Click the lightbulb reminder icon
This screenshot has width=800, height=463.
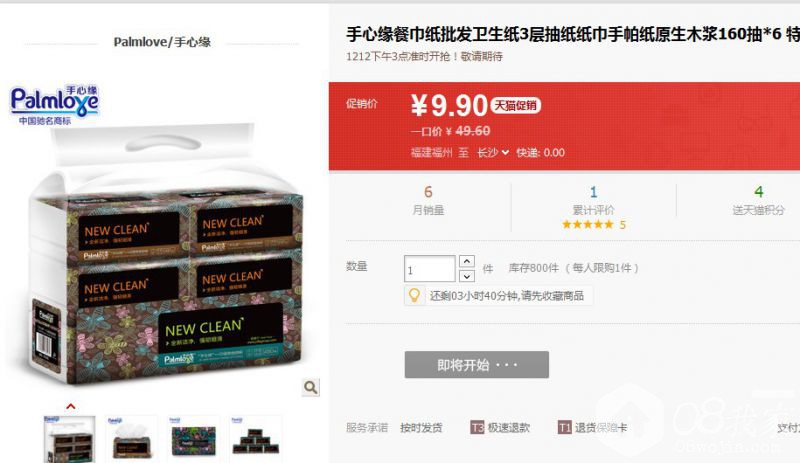tap(414, 296)
